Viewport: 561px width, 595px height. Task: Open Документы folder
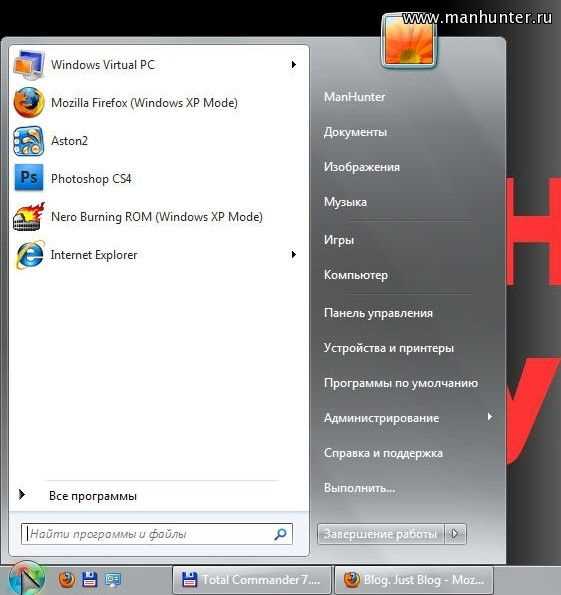tap(355, 132)
